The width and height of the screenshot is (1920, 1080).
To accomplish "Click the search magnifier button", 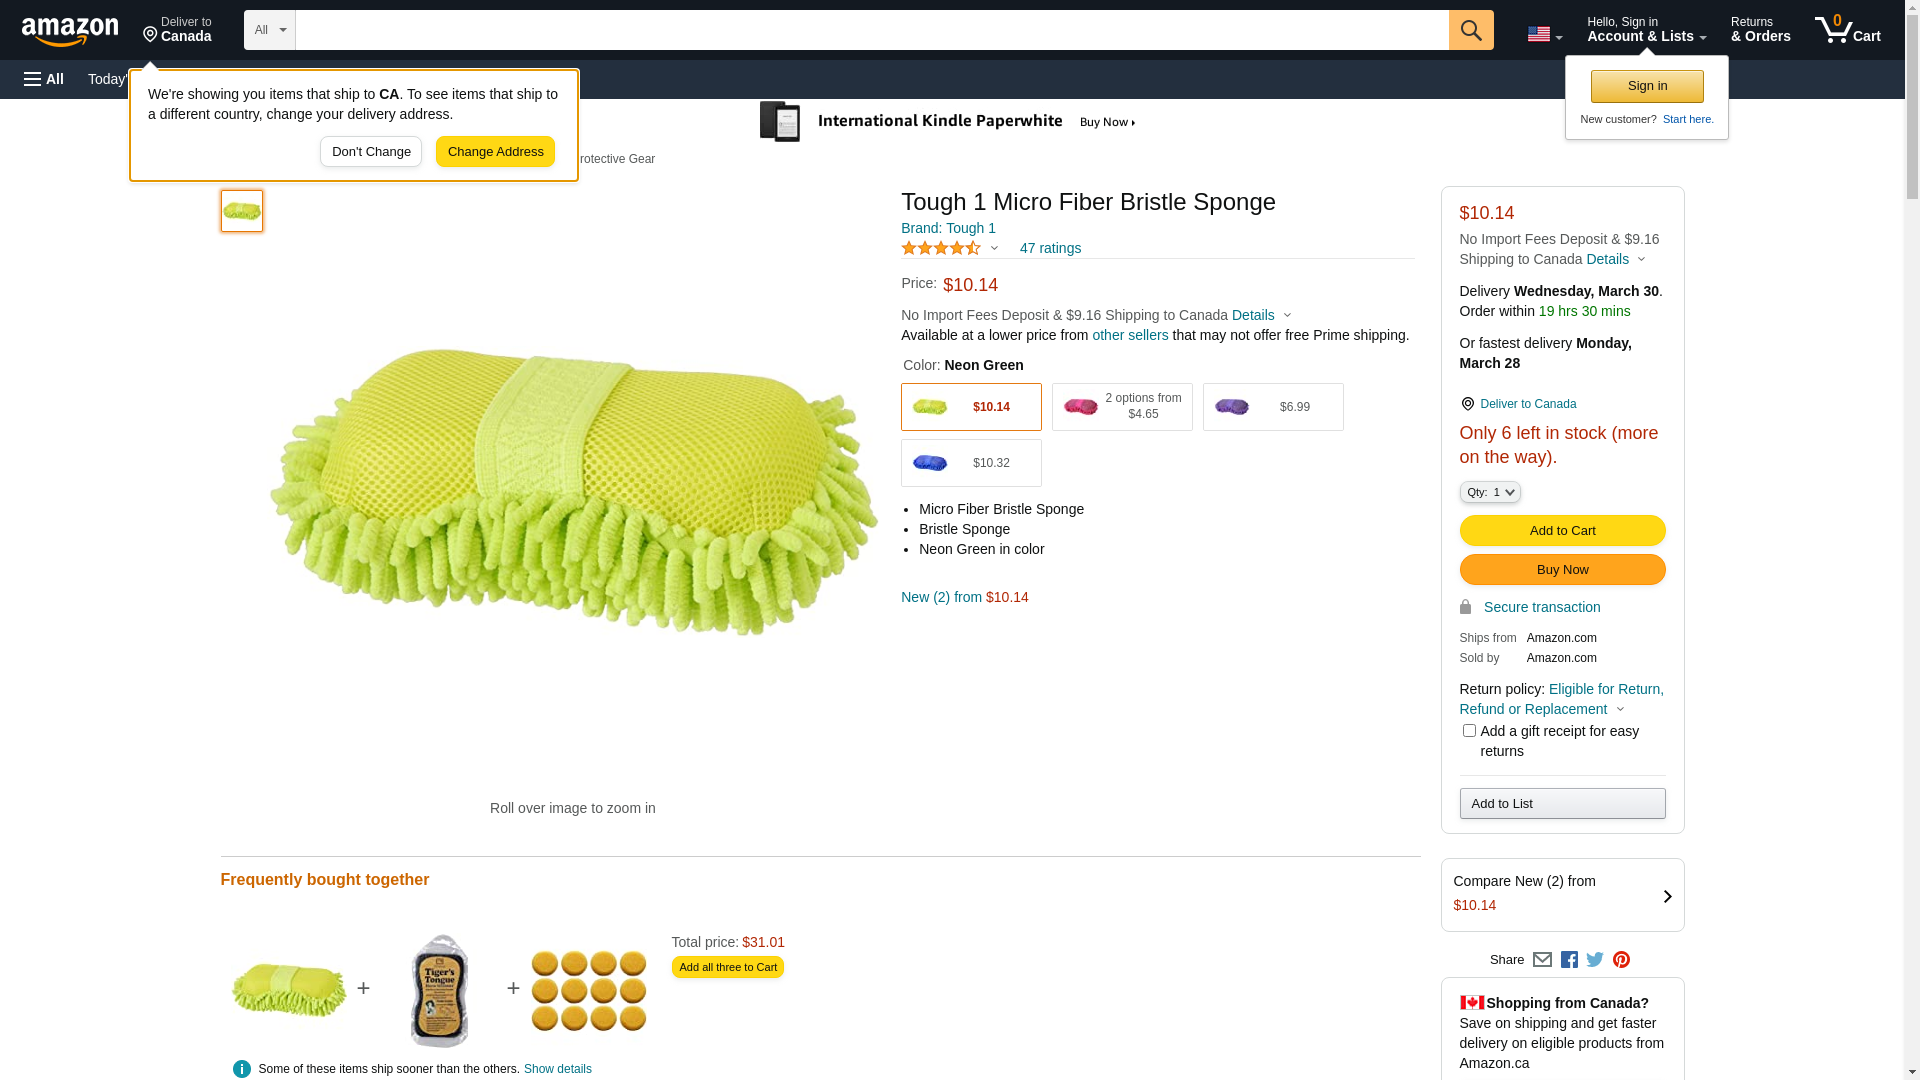I will click(1470, 30).
